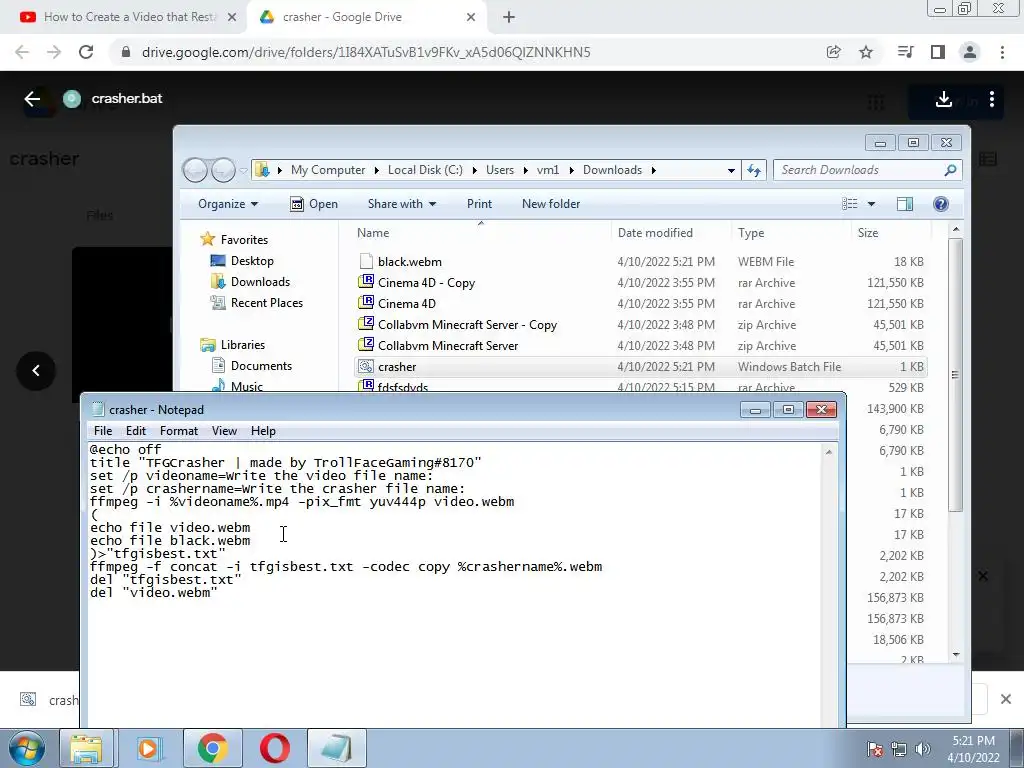Viewport: 1024px width, 768px height.
Task: Open the view options dropdown arrow
Action: [871, 204]
